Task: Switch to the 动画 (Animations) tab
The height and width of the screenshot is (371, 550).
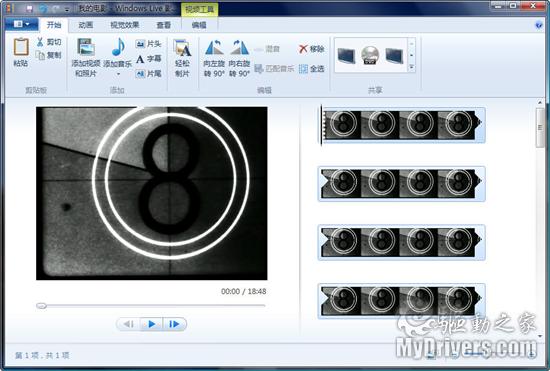Action: click(86, 25)
